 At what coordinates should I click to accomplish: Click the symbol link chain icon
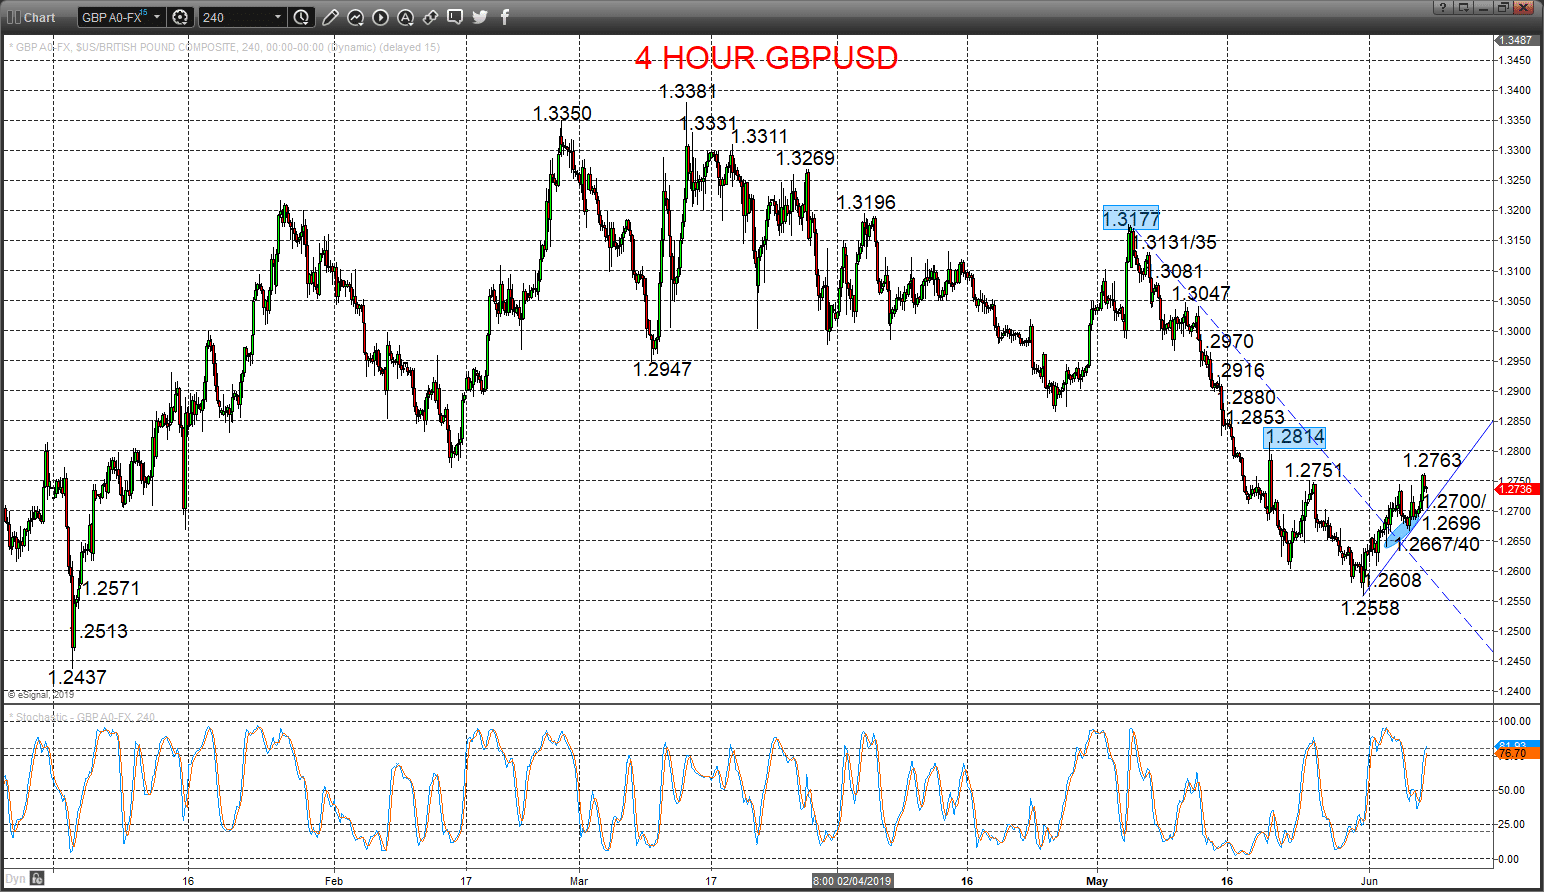[x=431, y=17]
